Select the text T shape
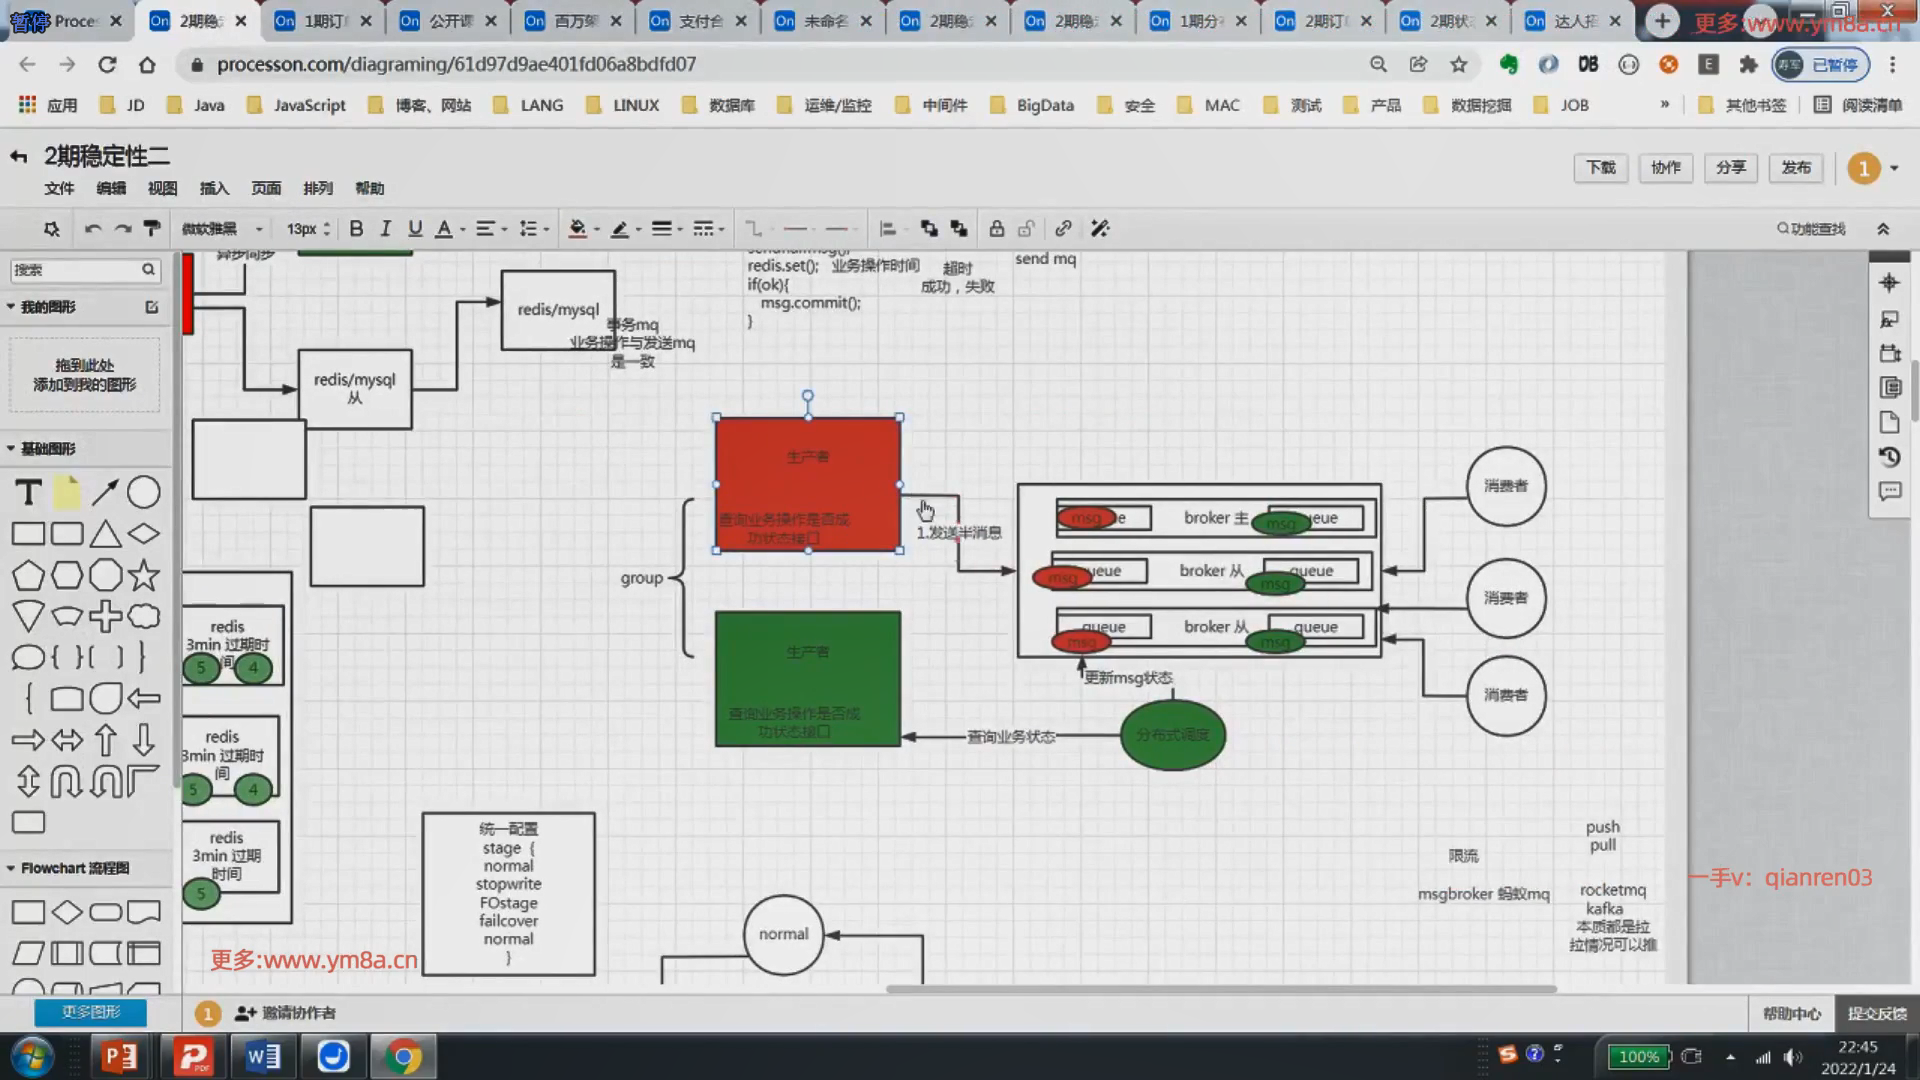Screen dimensions: 1920x1080 click(28, 492)
